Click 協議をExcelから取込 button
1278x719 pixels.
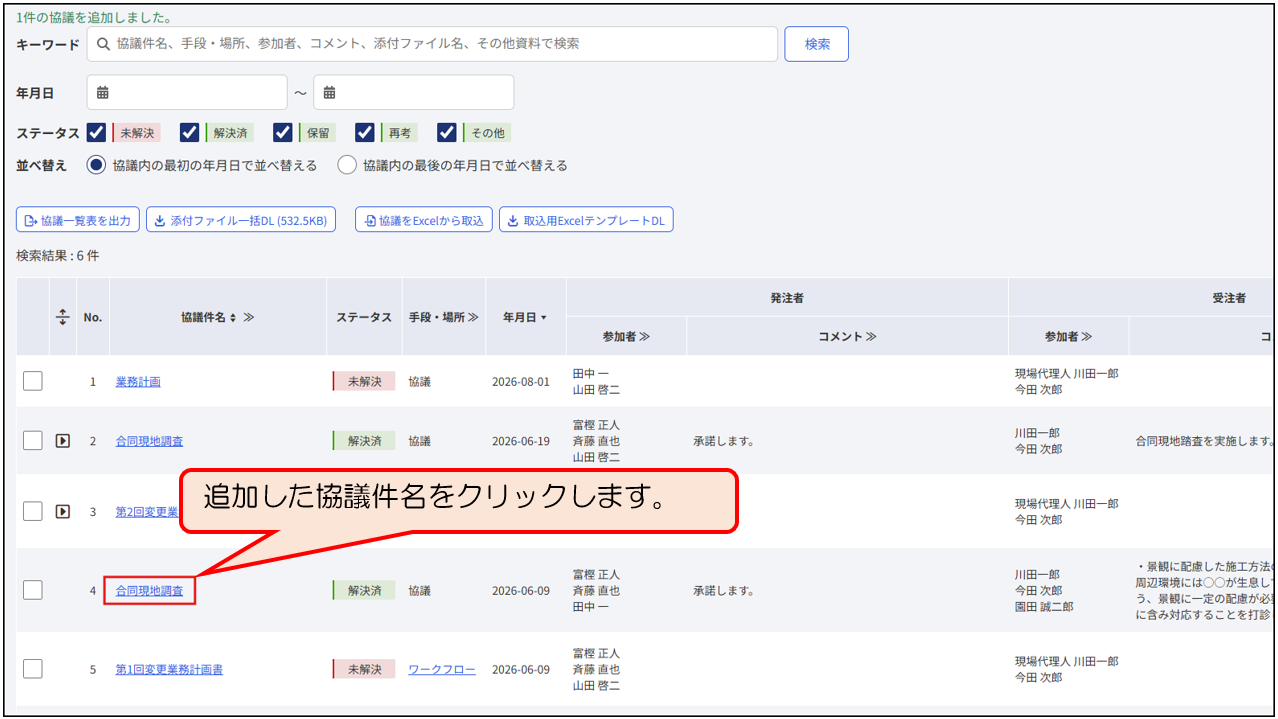click(x=424, y=220)
